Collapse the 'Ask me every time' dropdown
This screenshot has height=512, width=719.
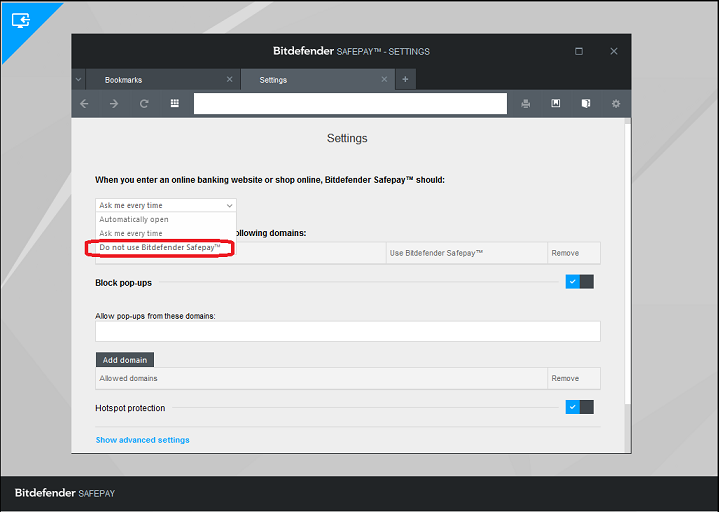[166, 205]
